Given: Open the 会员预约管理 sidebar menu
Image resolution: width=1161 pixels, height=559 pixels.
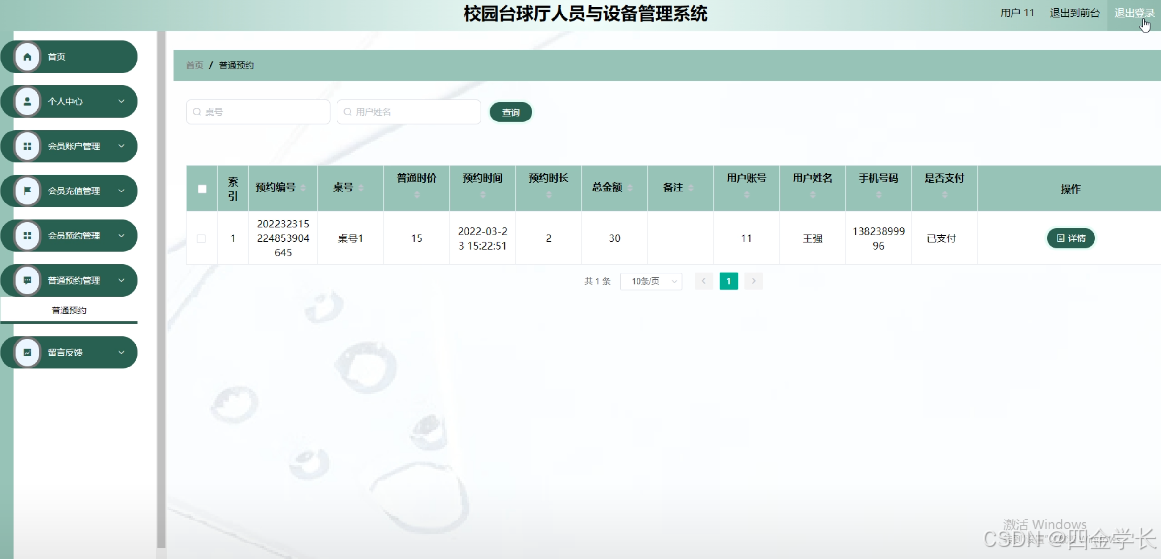Looking at the screenshot, I should pos(70,235).
